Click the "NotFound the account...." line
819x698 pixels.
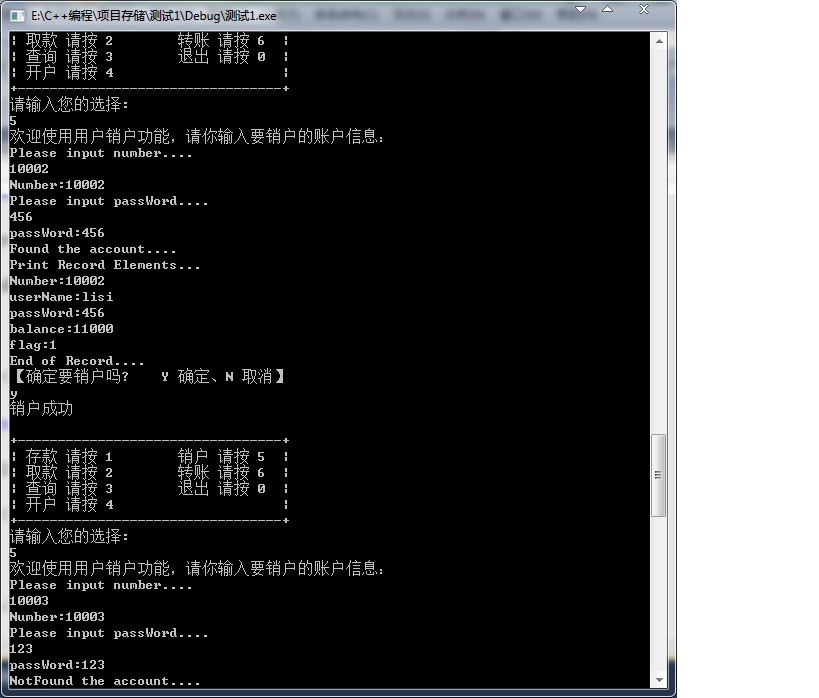pyautogui.click(x=104, y=681)
